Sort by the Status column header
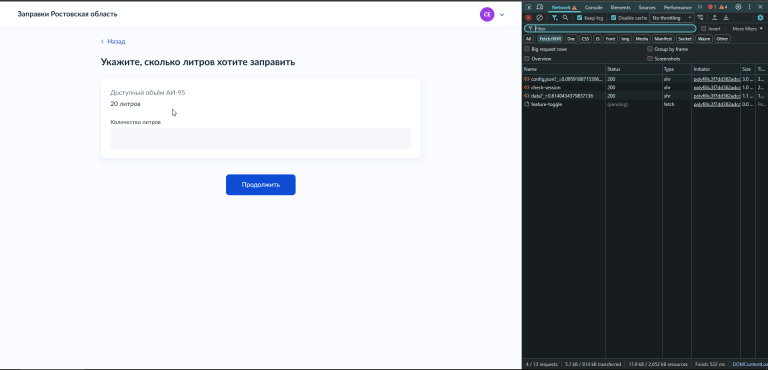 634,69
